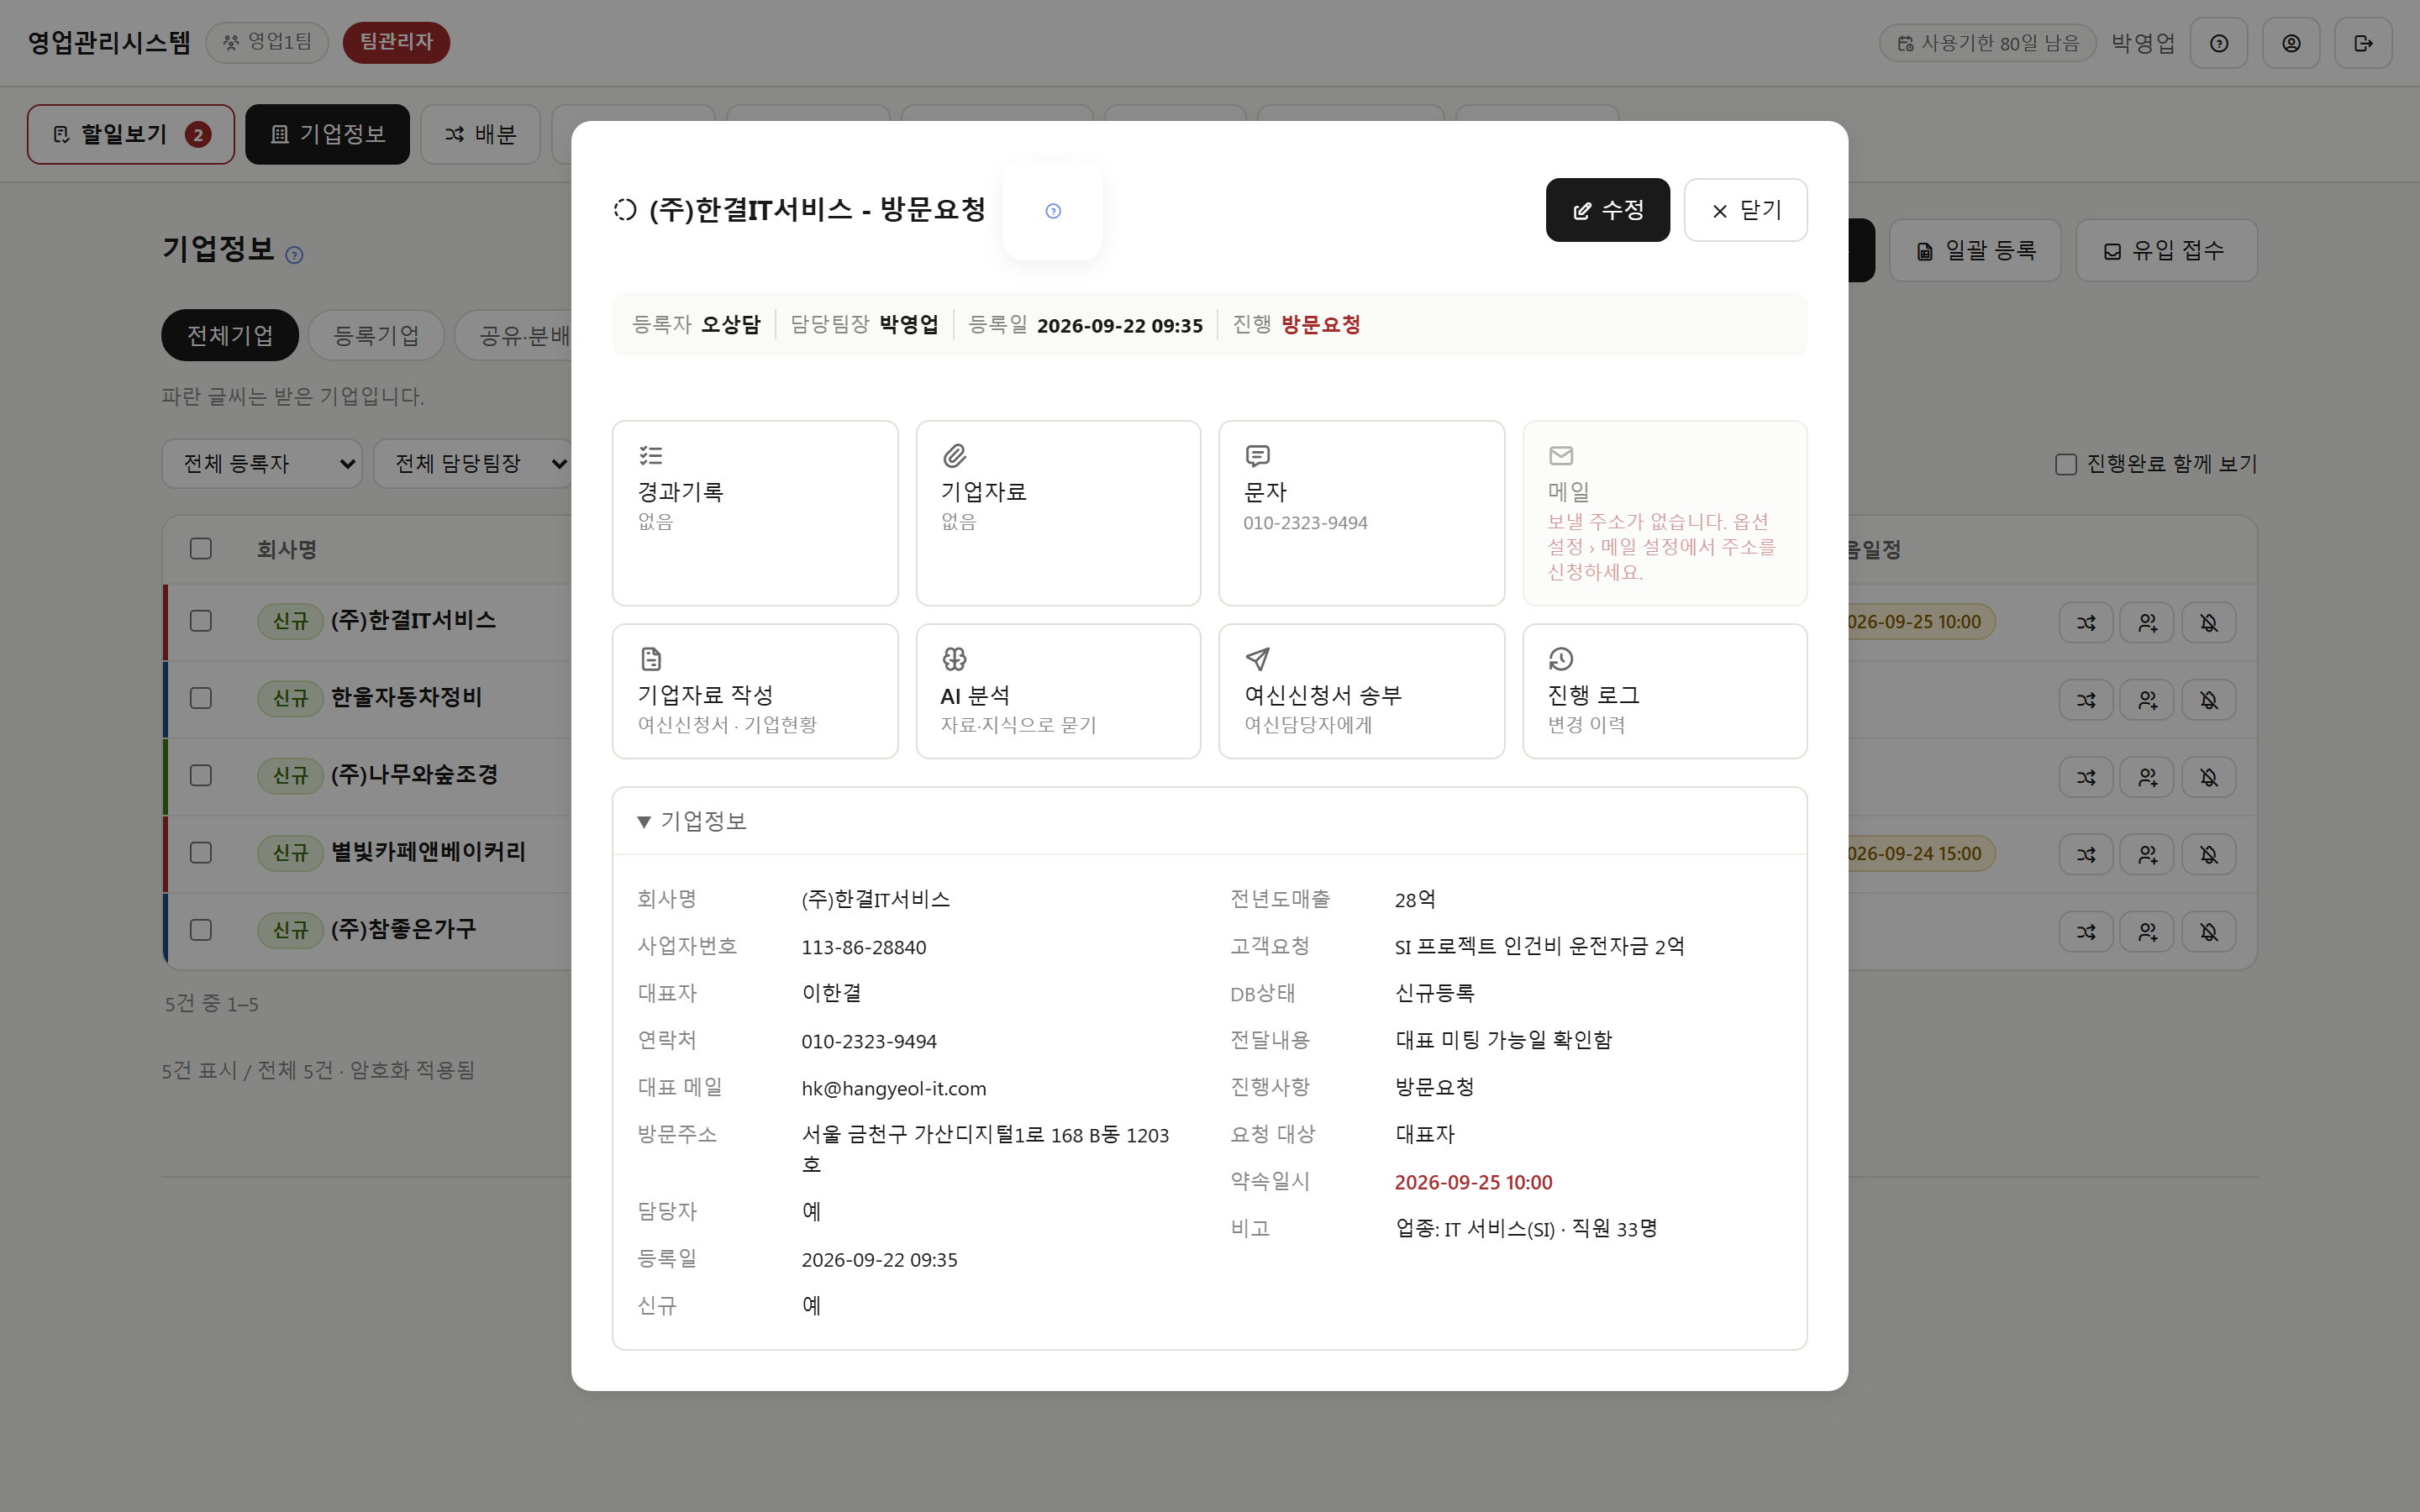Click the shuffle icon in (주)참좋은가구 row
The image size is (2420, 1512).
click(x=2086, y=932)
